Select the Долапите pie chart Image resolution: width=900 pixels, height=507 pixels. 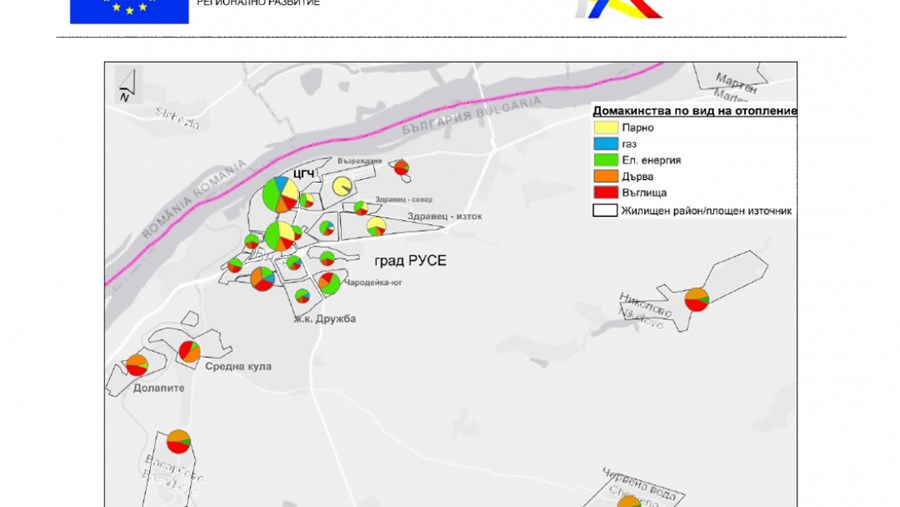pyautogui.click(x=137, y=365)
